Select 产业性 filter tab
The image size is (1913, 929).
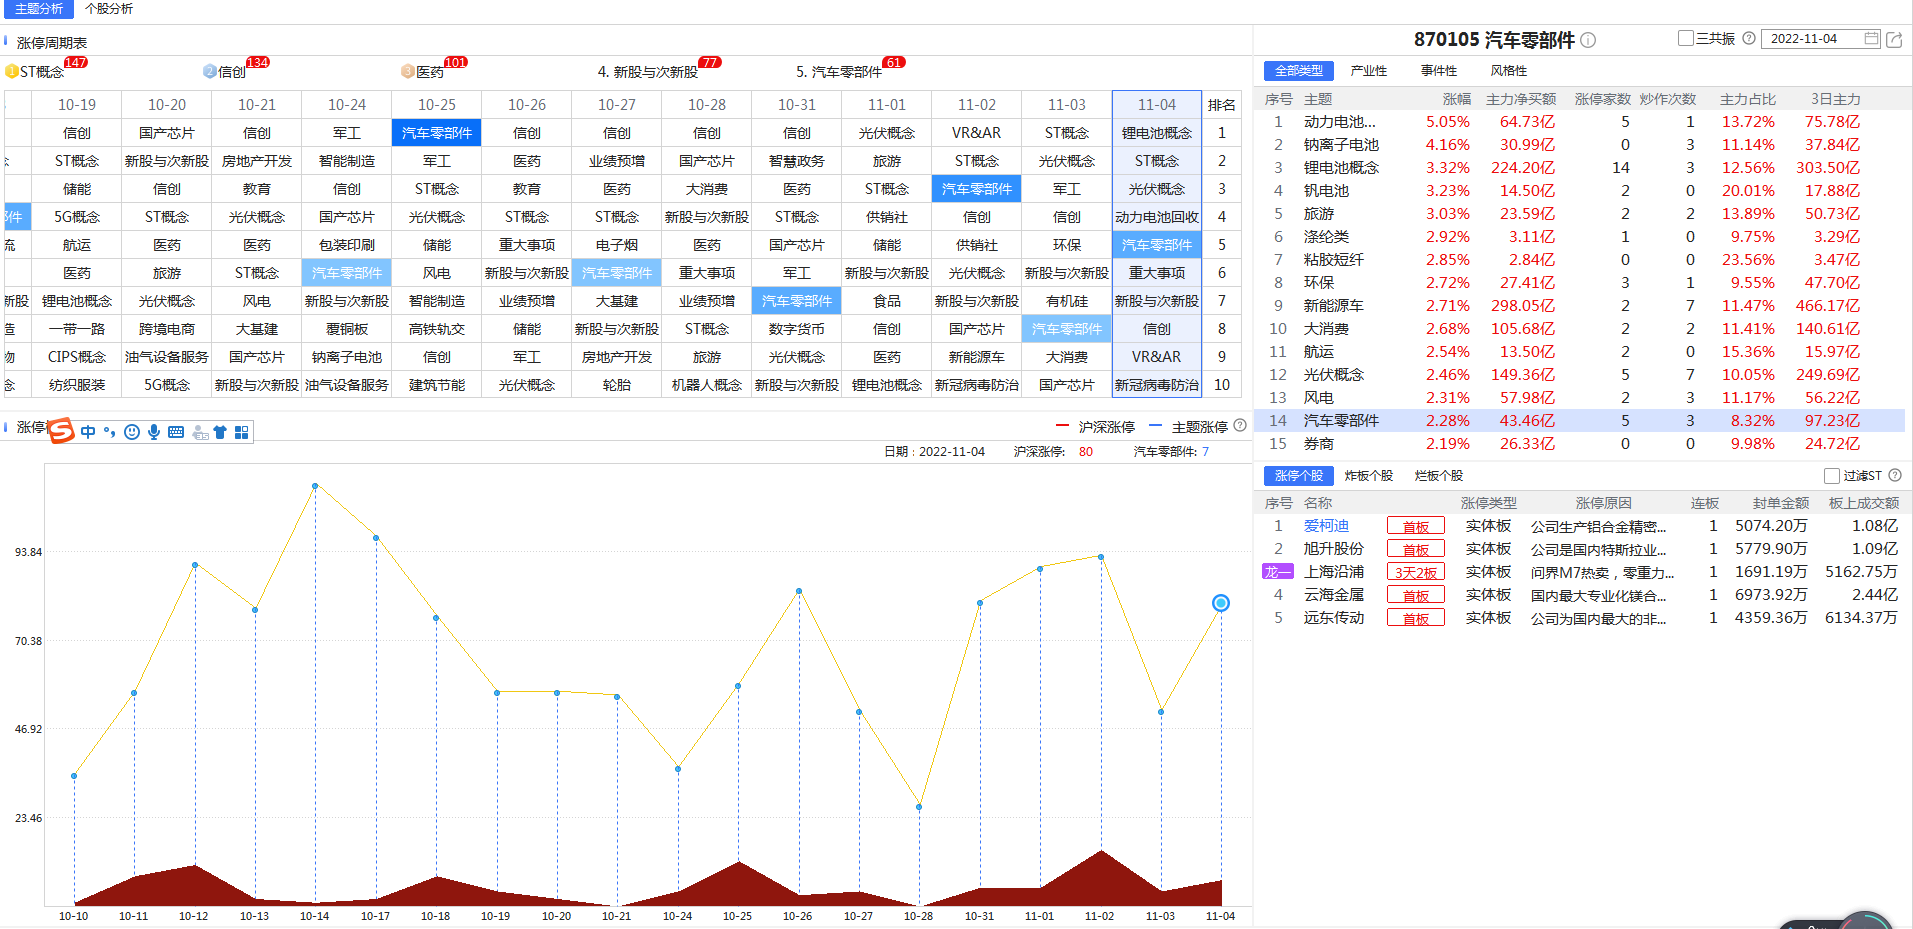point(1369,71)
